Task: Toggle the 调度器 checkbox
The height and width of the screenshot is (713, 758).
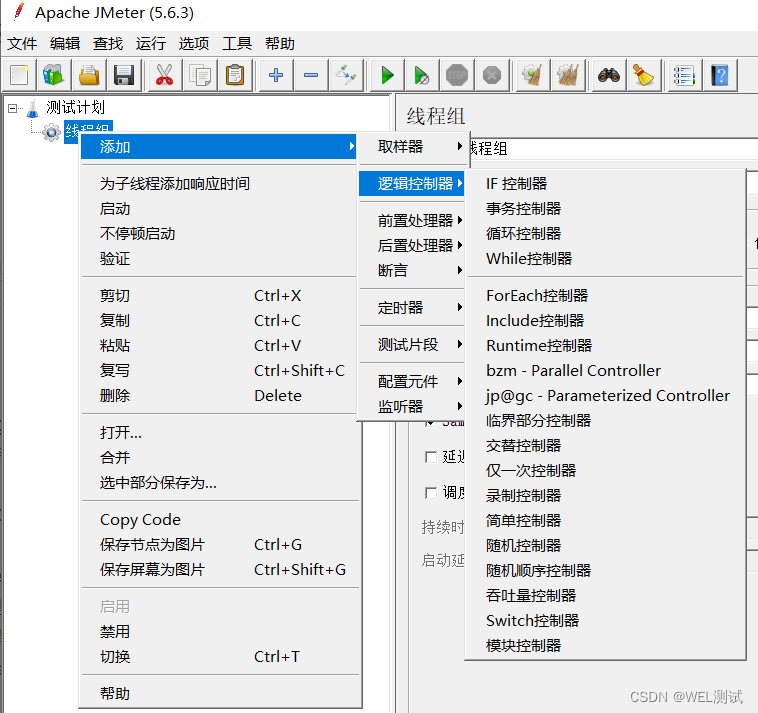Action: click(430, 493)
